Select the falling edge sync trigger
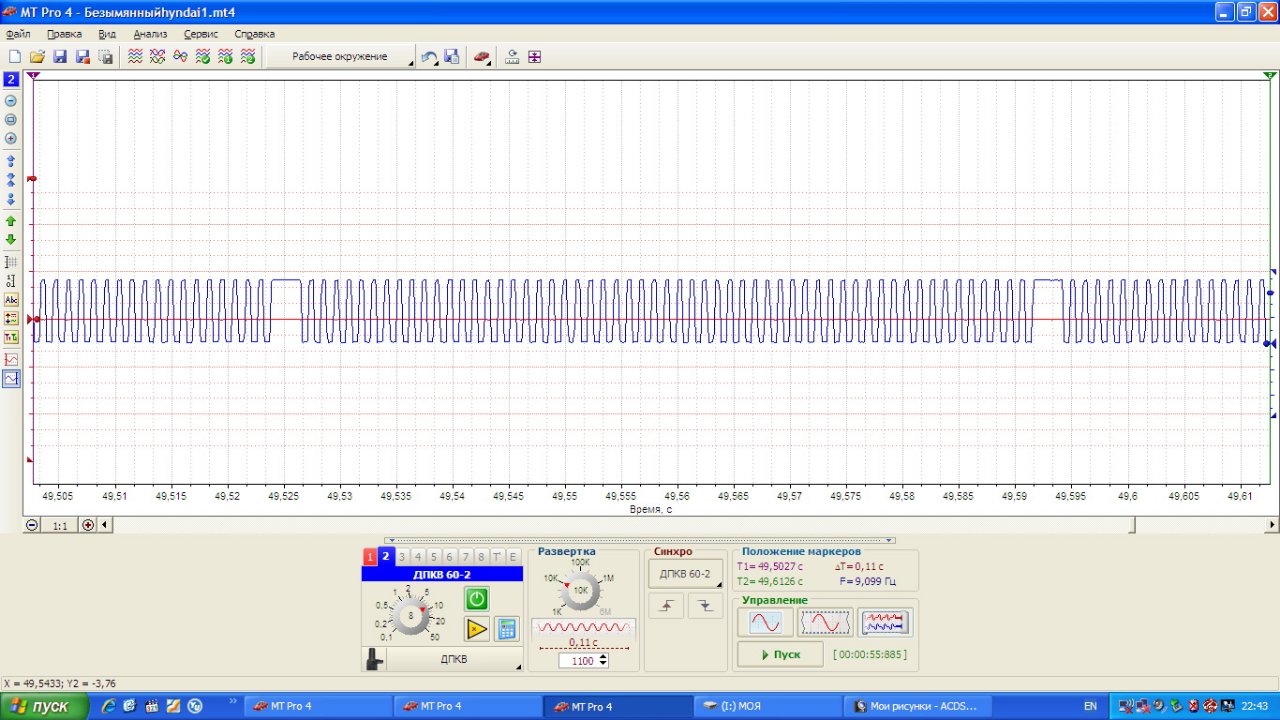 pos(705,605)
